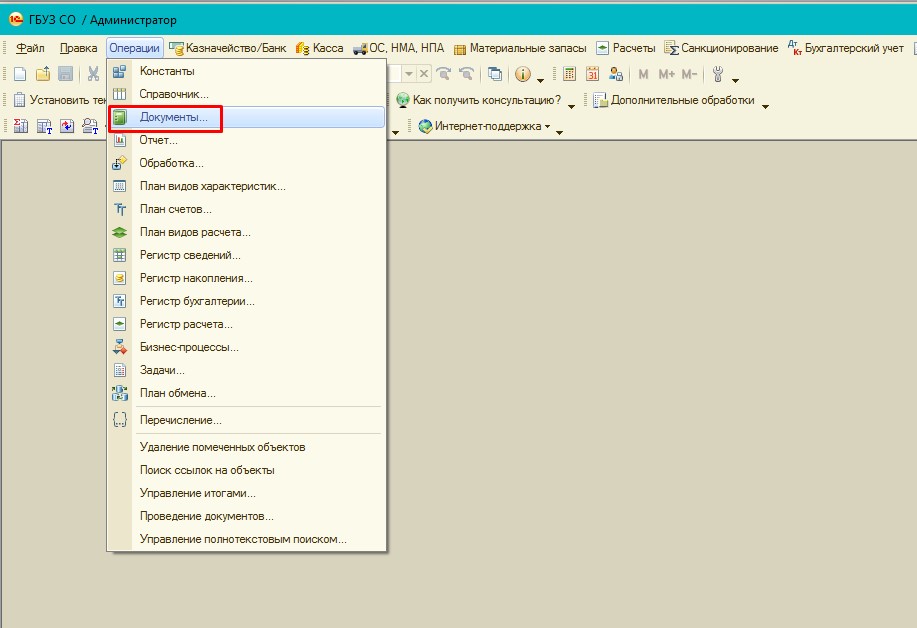Viewport: 917px width, 628px height.
Task: Open the Санкционирование menu
Action: [721, 48]
